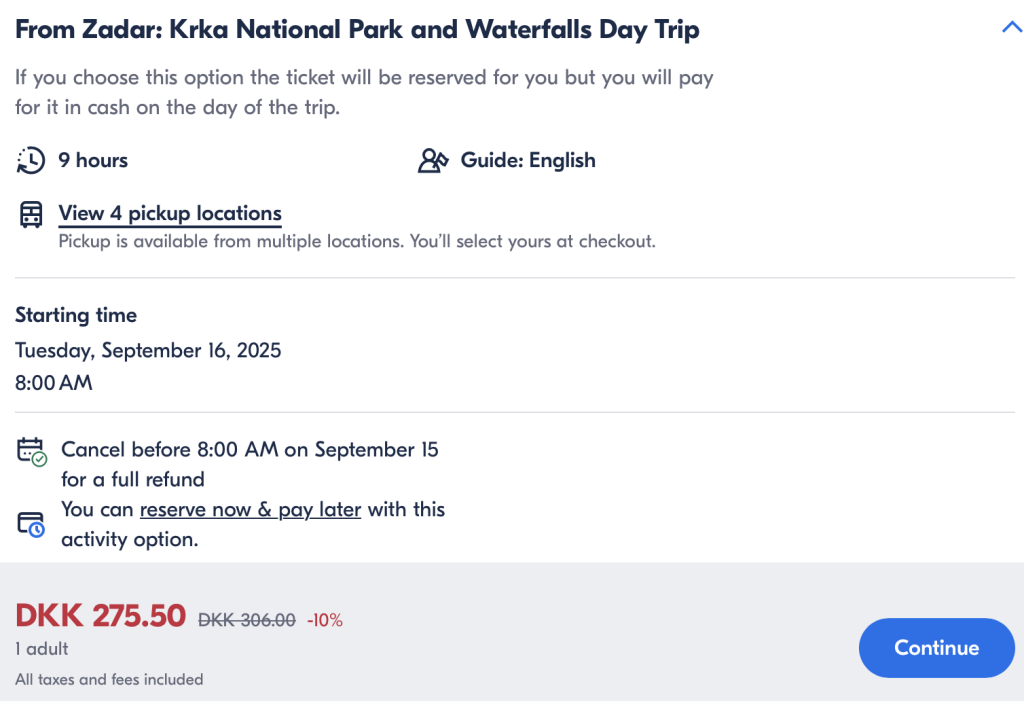This screenshot has width=1024, height=701.
Task: Click the cancel before 8:00 AM text
Action: click(x=249, y=465)
